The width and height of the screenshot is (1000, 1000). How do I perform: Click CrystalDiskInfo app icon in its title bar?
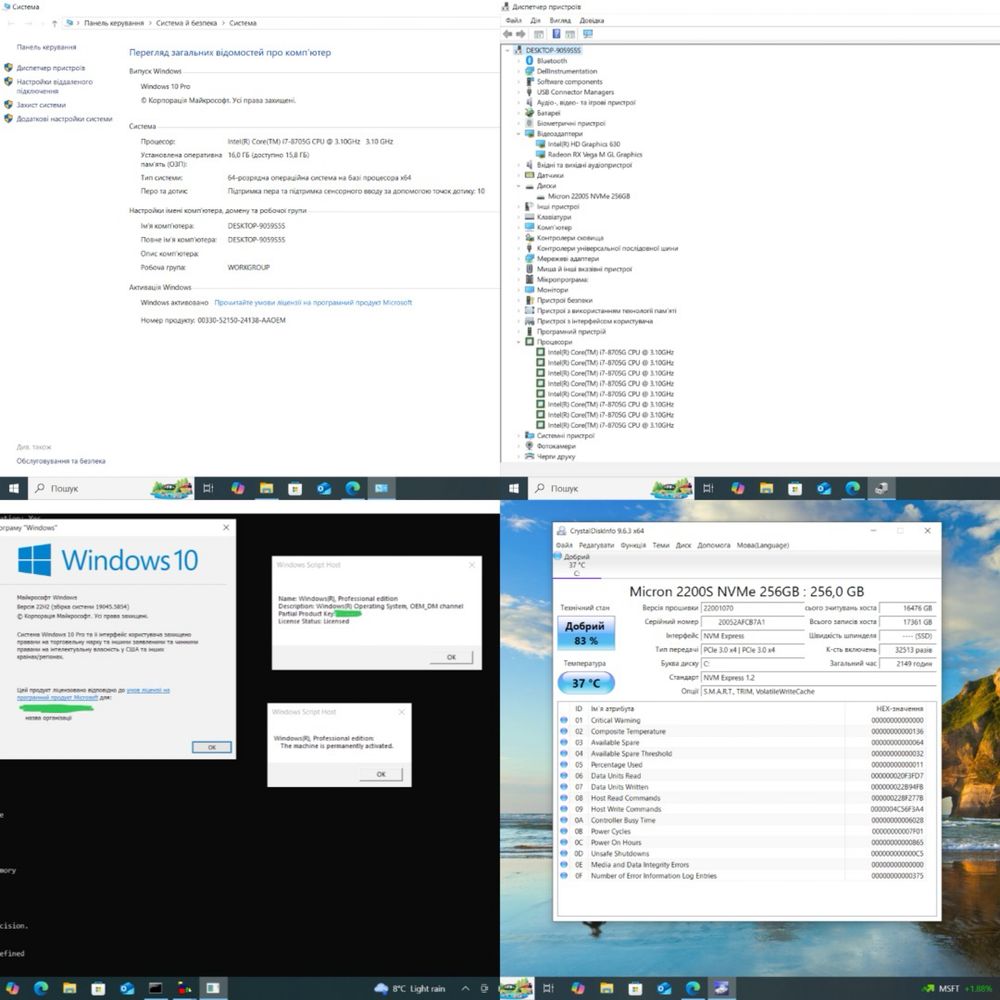[561, 531]
